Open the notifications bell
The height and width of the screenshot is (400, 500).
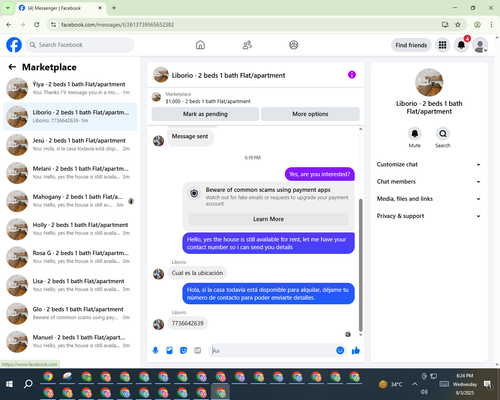tap(461, 45)
